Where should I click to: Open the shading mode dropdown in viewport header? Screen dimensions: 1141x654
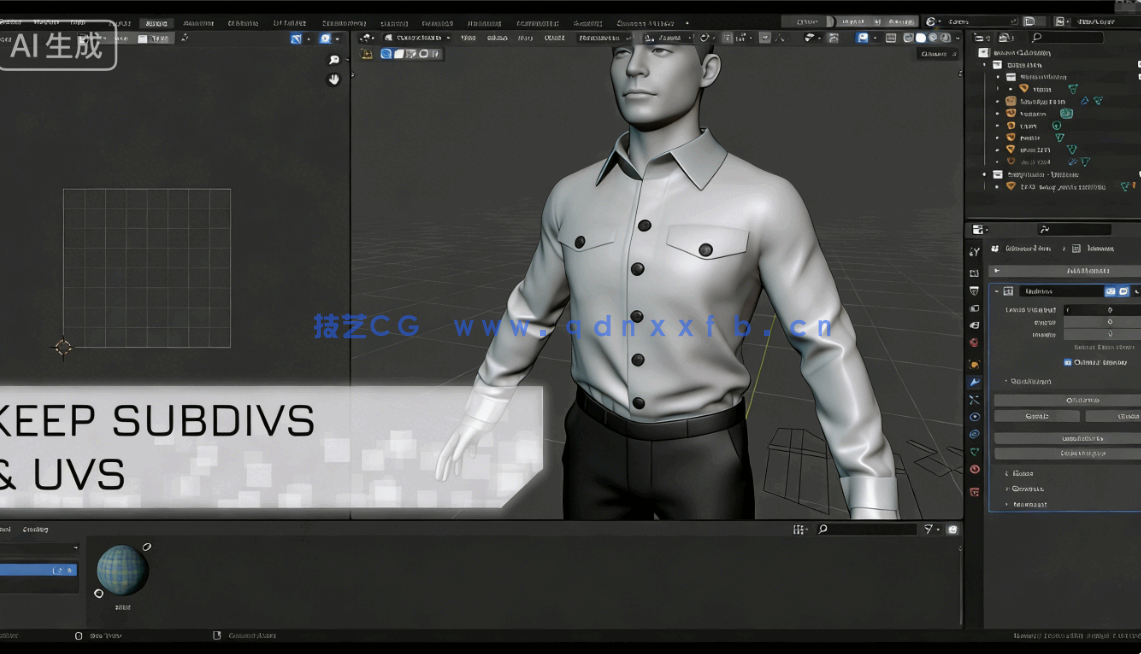click(x=958, y=37)
